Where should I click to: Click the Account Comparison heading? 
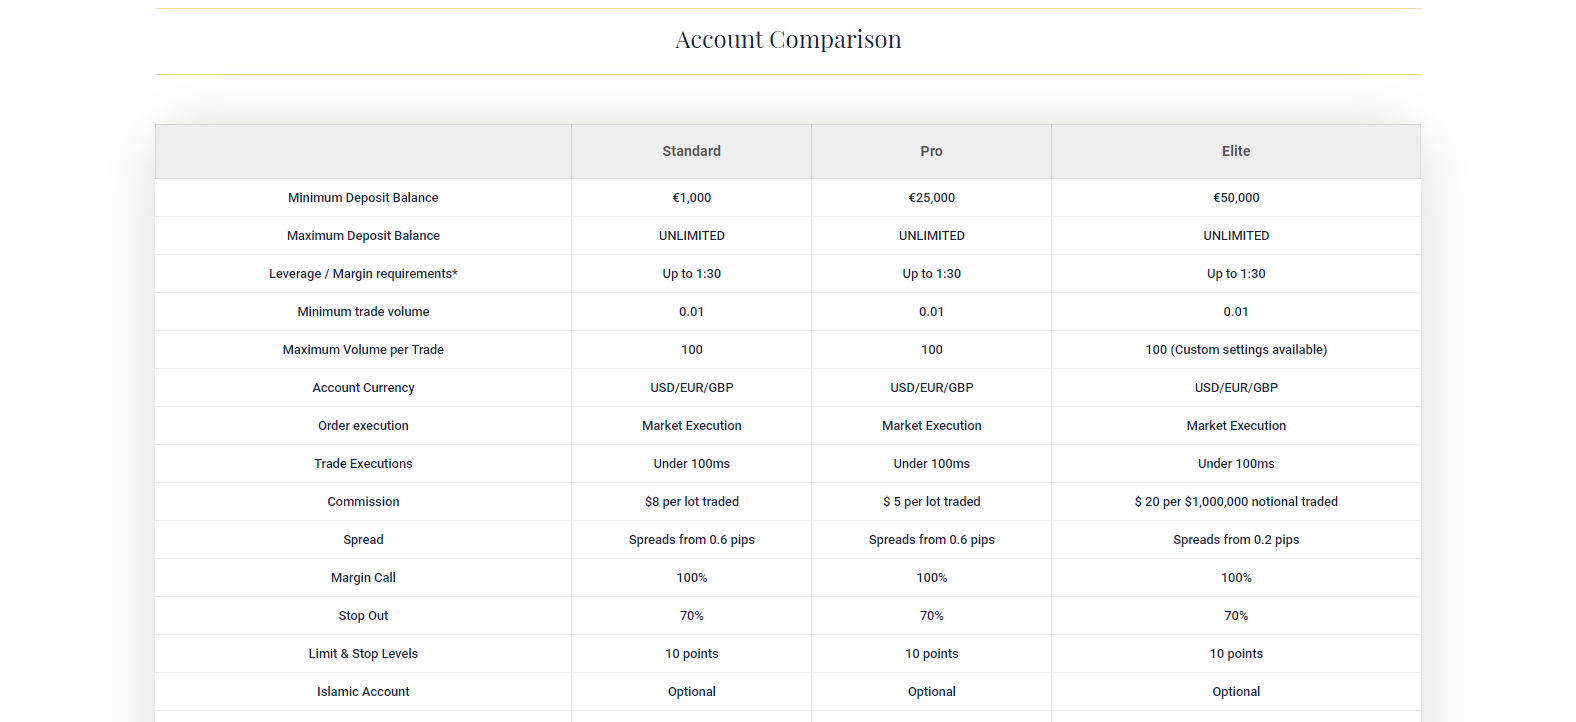click(788, 39)
